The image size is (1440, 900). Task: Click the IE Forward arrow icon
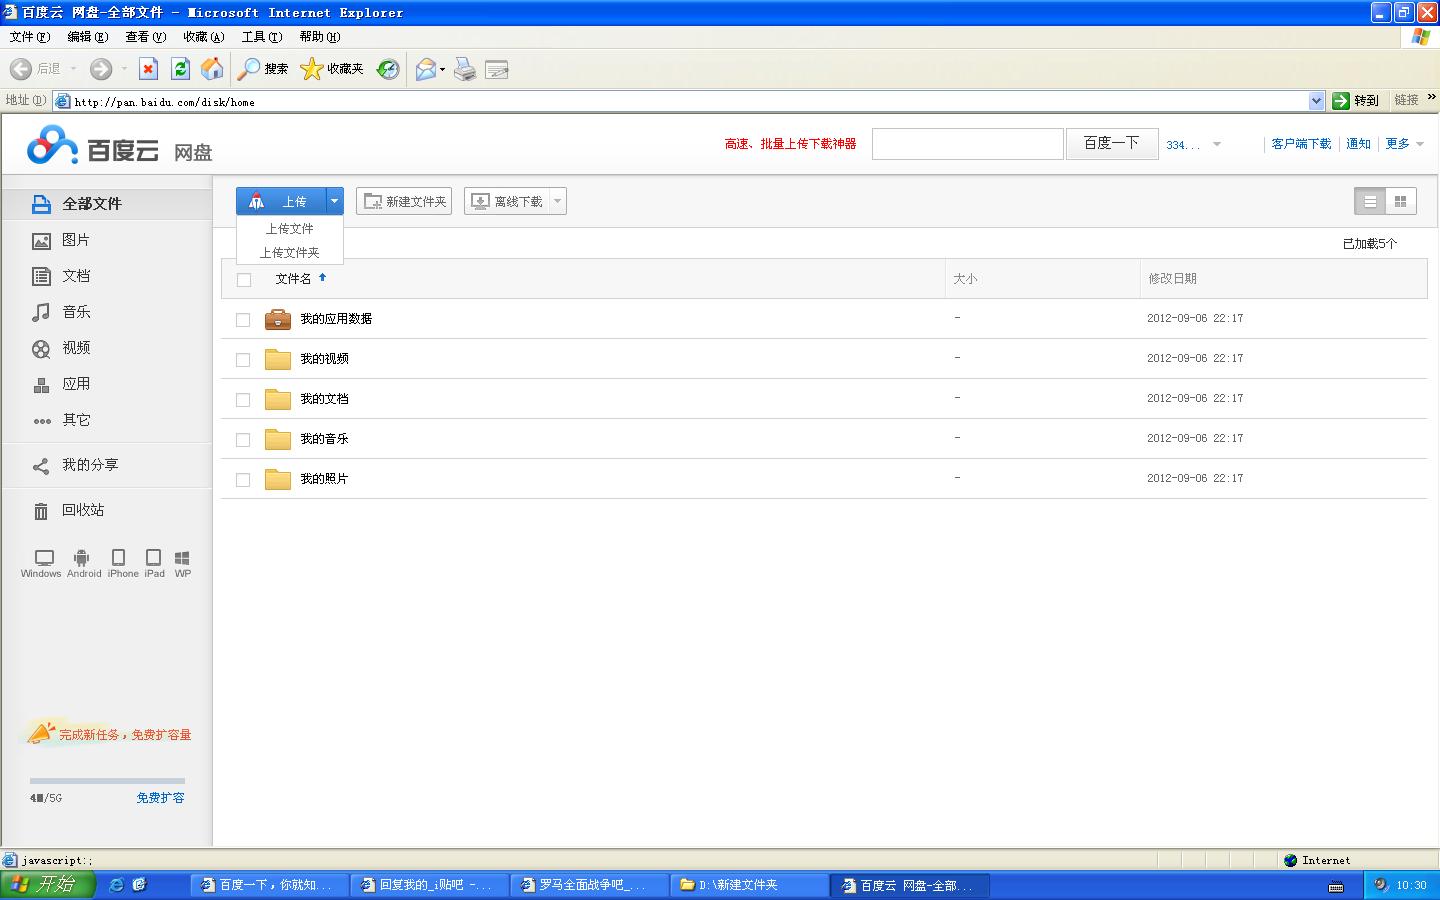(x=100, y=69)
